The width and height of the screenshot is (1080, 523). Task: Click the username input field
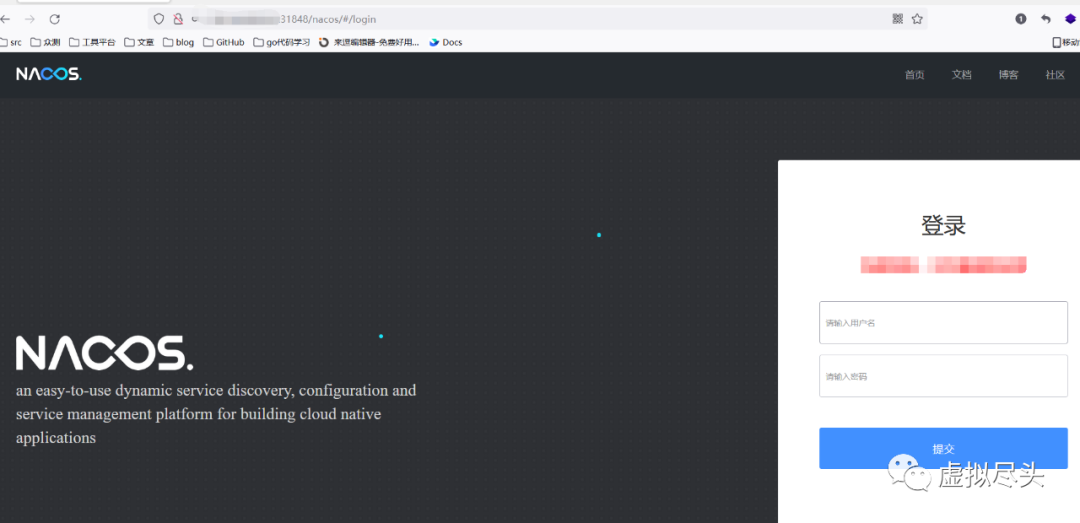(943, 322)
